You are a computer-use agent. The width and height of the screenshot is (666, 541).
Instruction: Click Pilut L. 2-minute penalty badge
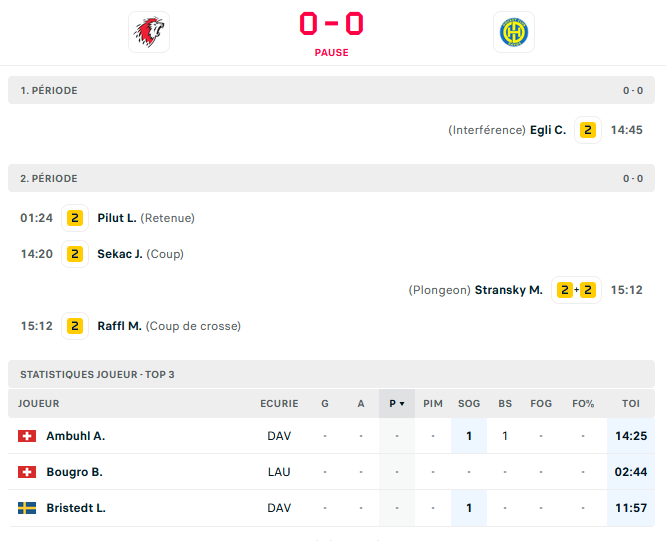(74, 218)
